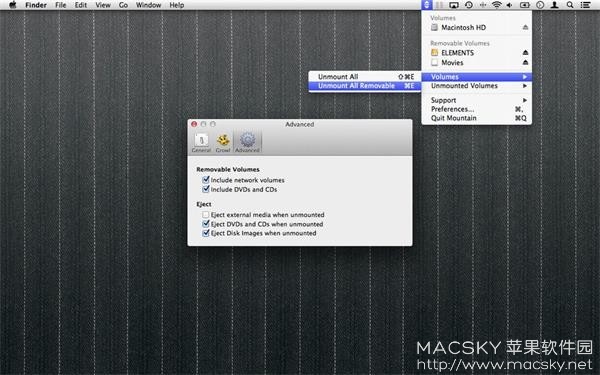Click the Mountain menu bar icon
Screen dimensions: 600x375
click(426, 5)
